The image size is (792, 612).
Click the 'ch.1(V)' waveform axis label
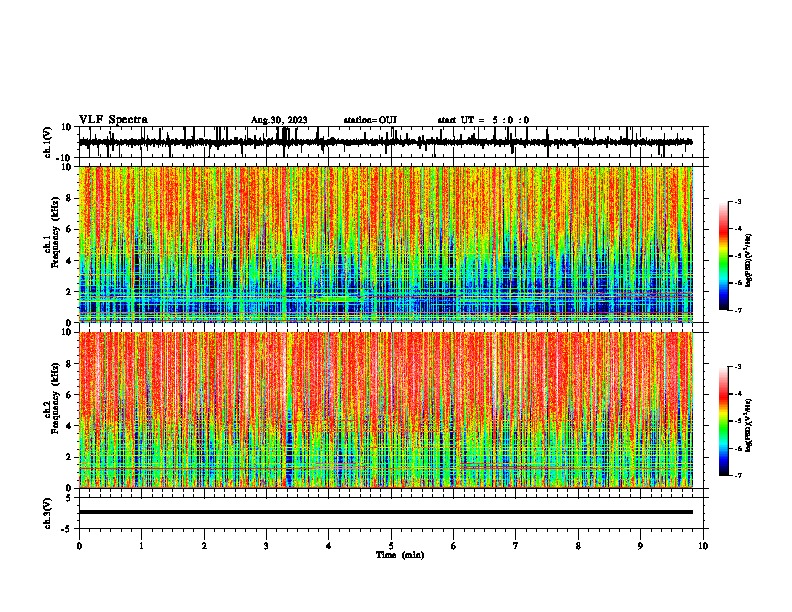pos(48,142)
